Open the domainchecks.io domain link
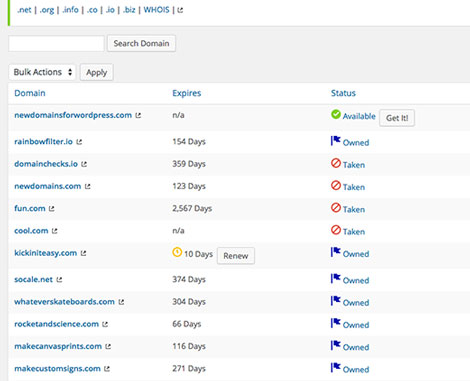Screen dimensions: 470x381 pos(46,164)
